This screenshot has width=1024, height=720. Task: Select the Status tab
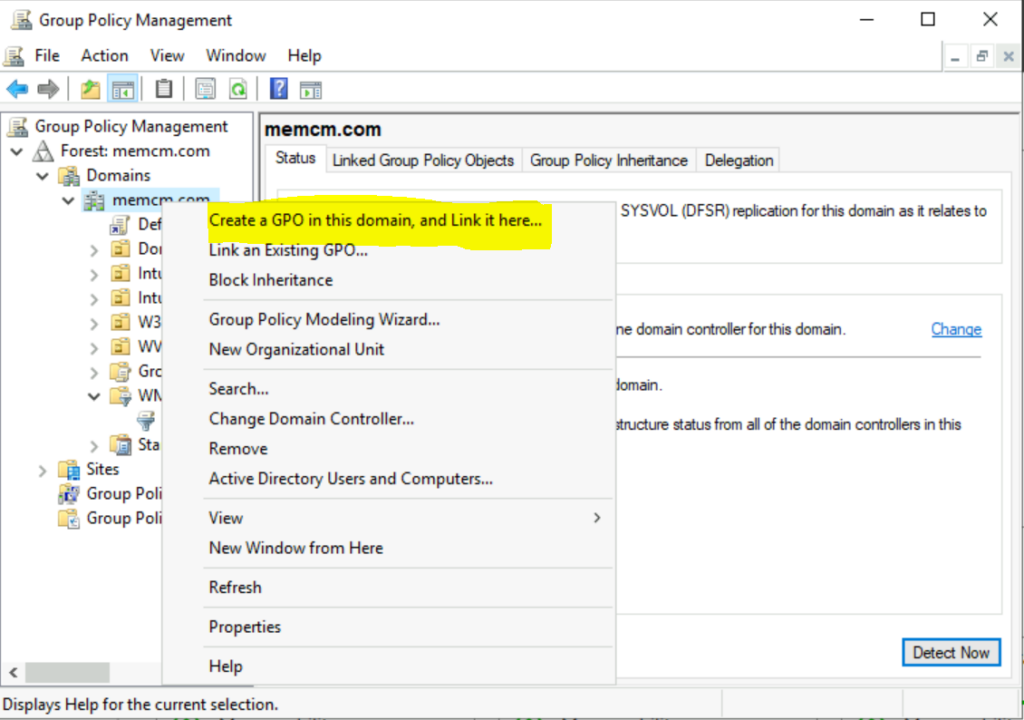pos(295,158)
